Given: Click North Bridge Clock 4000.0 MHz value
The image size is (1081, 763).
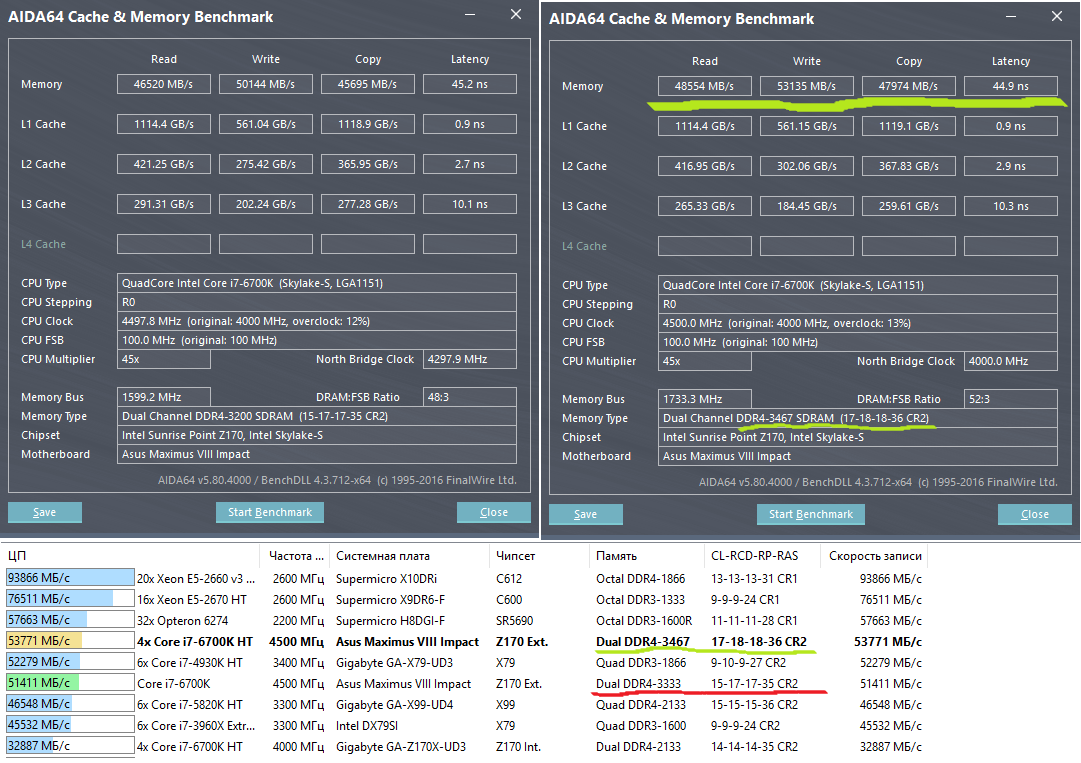Looking at the screenshot, I should pyautogui.click(x=1011, y=361).
